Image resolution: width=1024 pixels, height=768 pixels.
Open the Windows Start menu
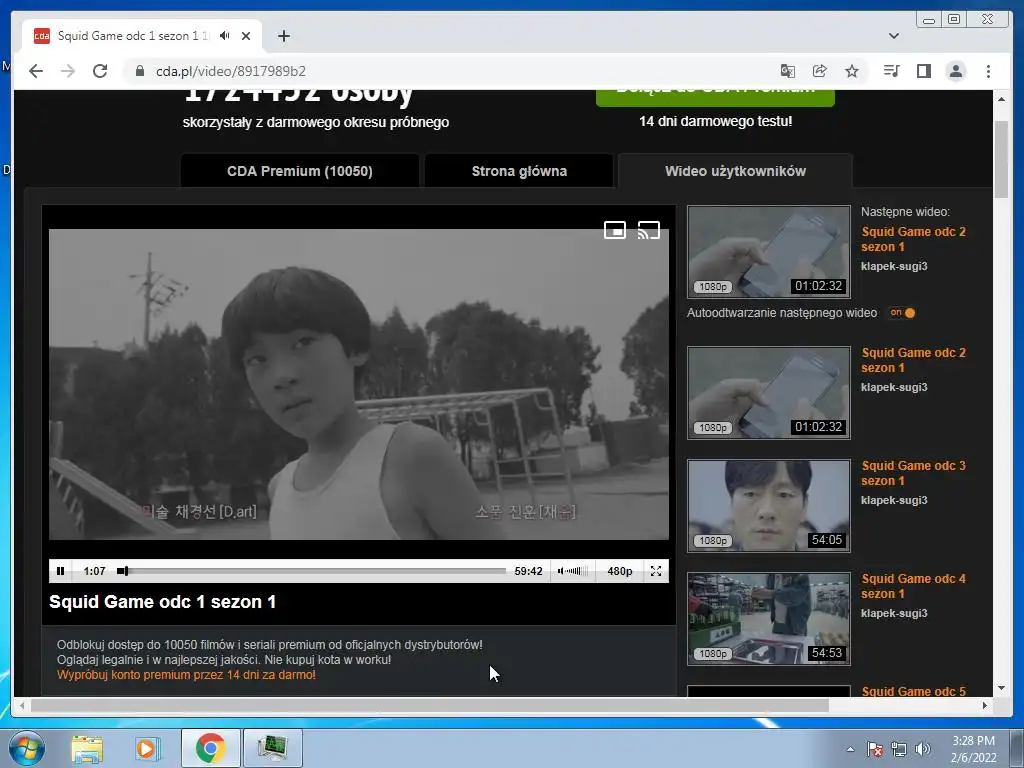point(26,748)
